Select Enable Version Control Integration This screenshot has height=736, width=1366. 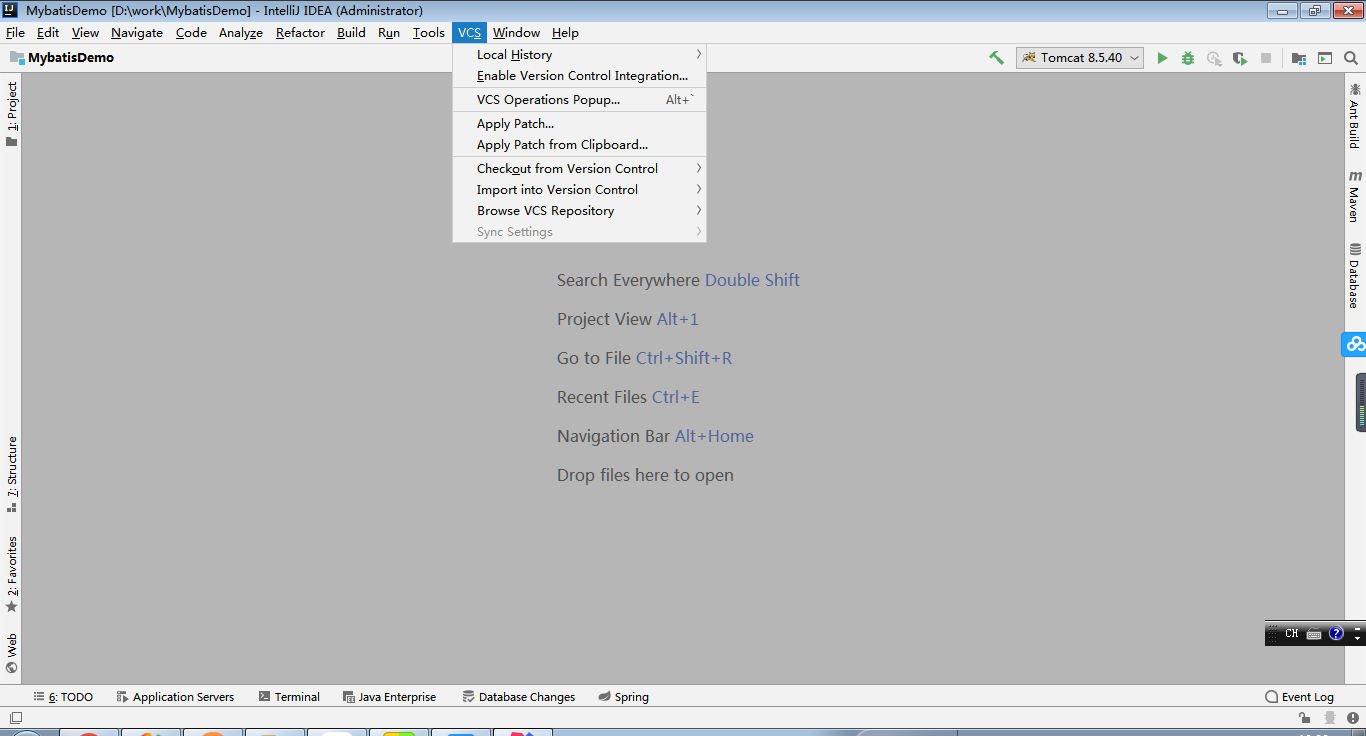click(x=582, y=75)
